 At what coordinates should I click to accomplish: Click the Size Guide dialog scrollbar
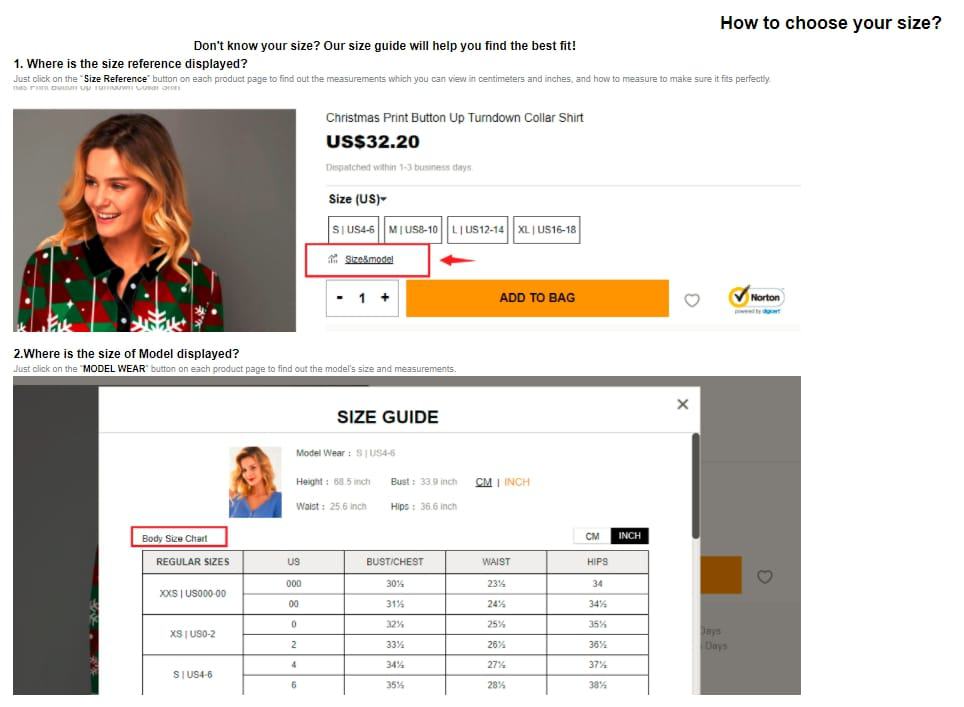[696, 486]
